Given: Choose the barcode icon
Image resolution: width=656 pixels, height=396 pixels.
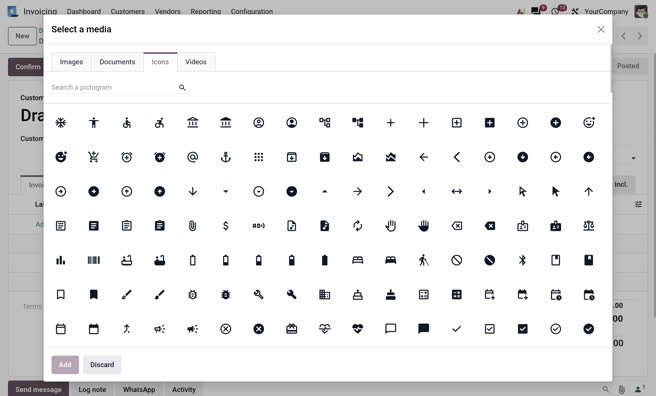Looking at the screenshot, I should coord(94,260).
